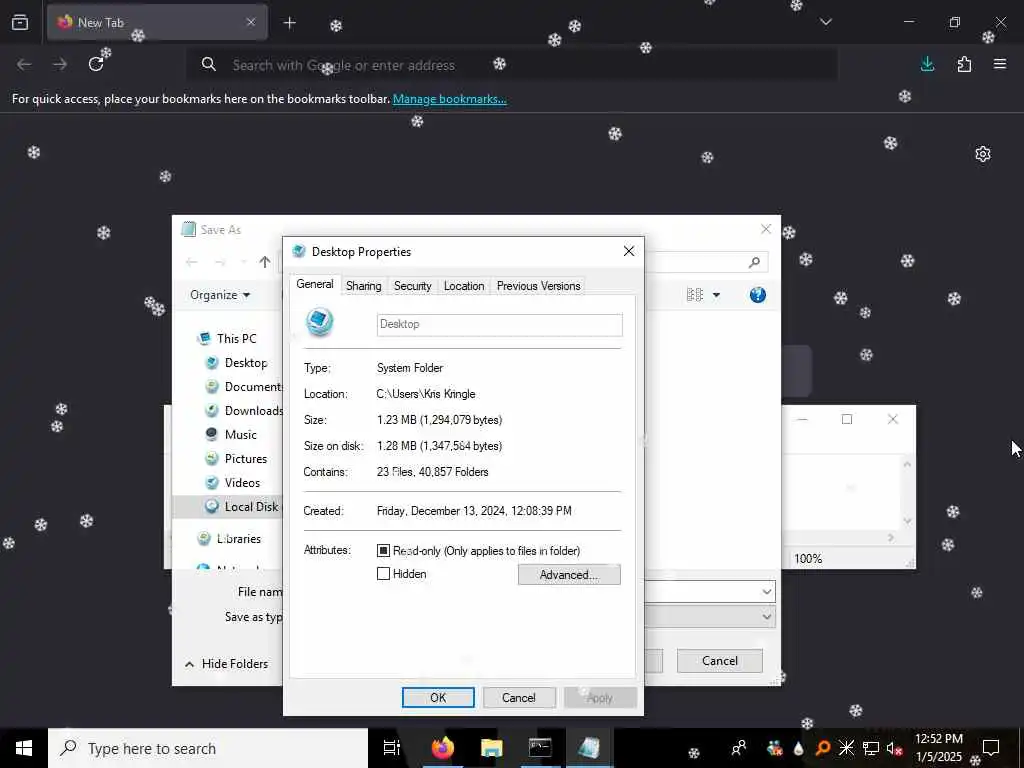Open the list all tabs chevron
1024x768 pixels.
826,22
